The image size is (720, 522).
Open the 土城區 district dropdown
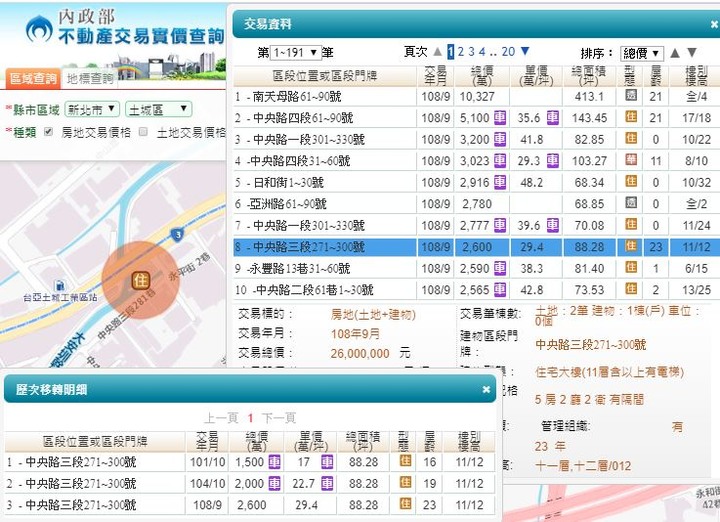158,109
